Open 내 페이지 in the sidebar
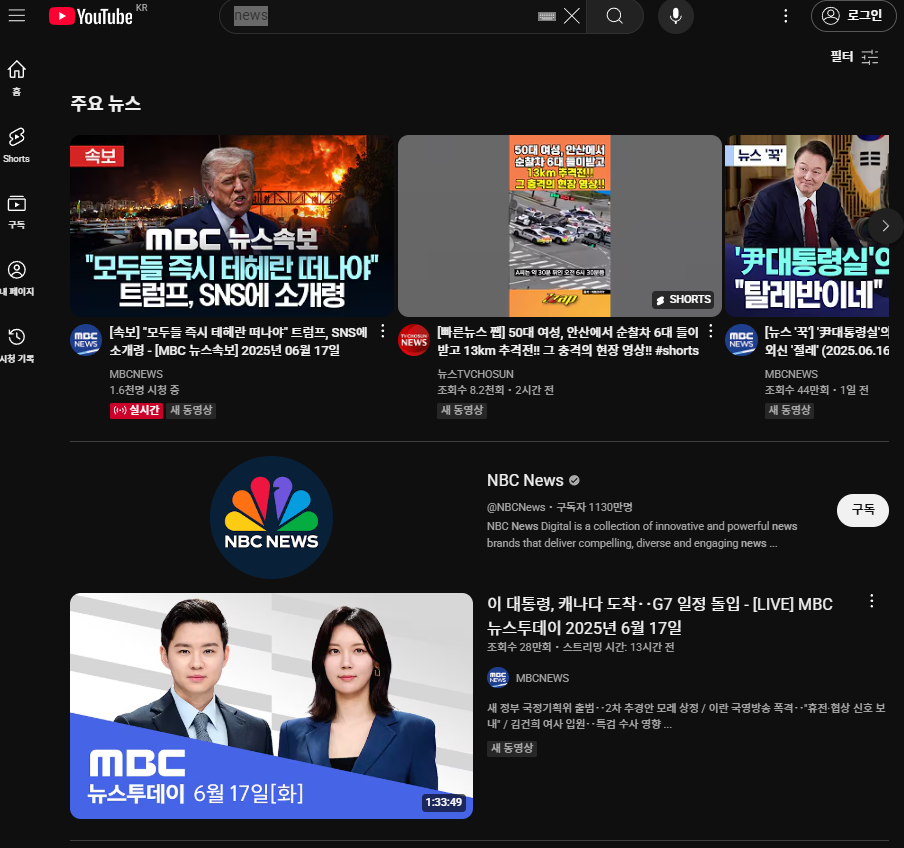This screenshot has height=848, width=904. [17, 278]
